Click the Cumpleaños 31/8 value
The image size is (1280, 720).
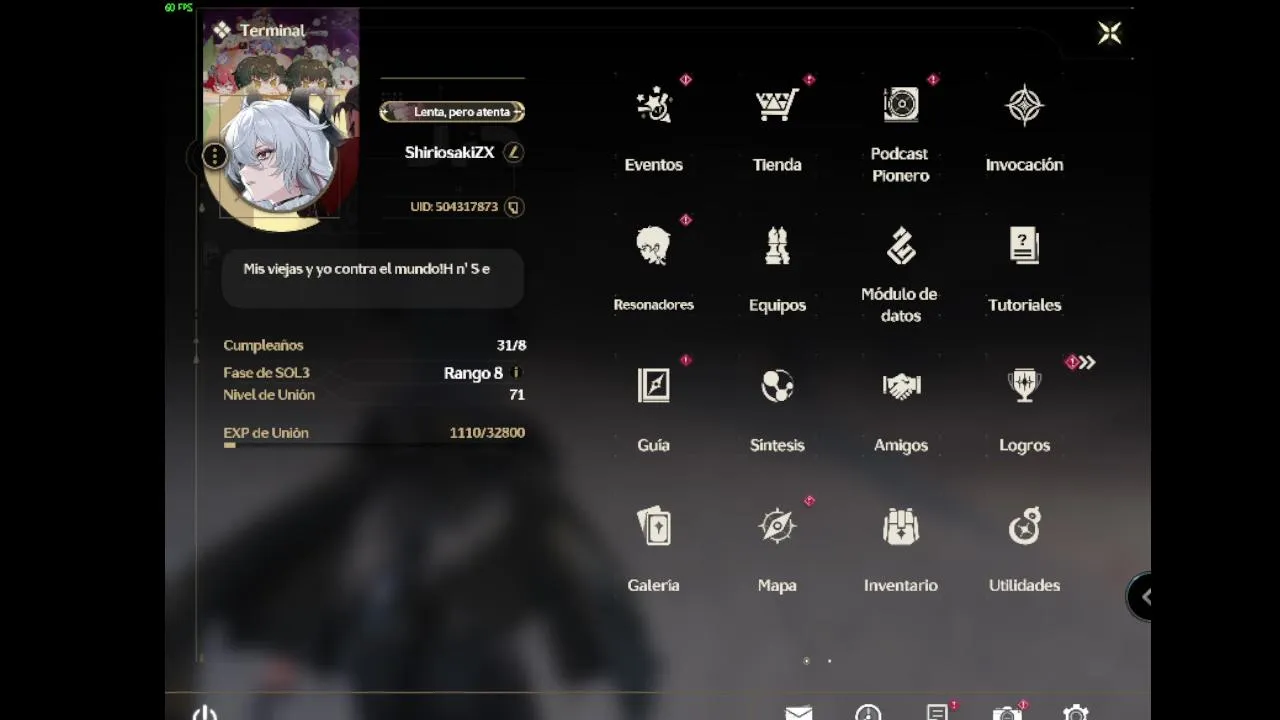[x=511, y=345]
